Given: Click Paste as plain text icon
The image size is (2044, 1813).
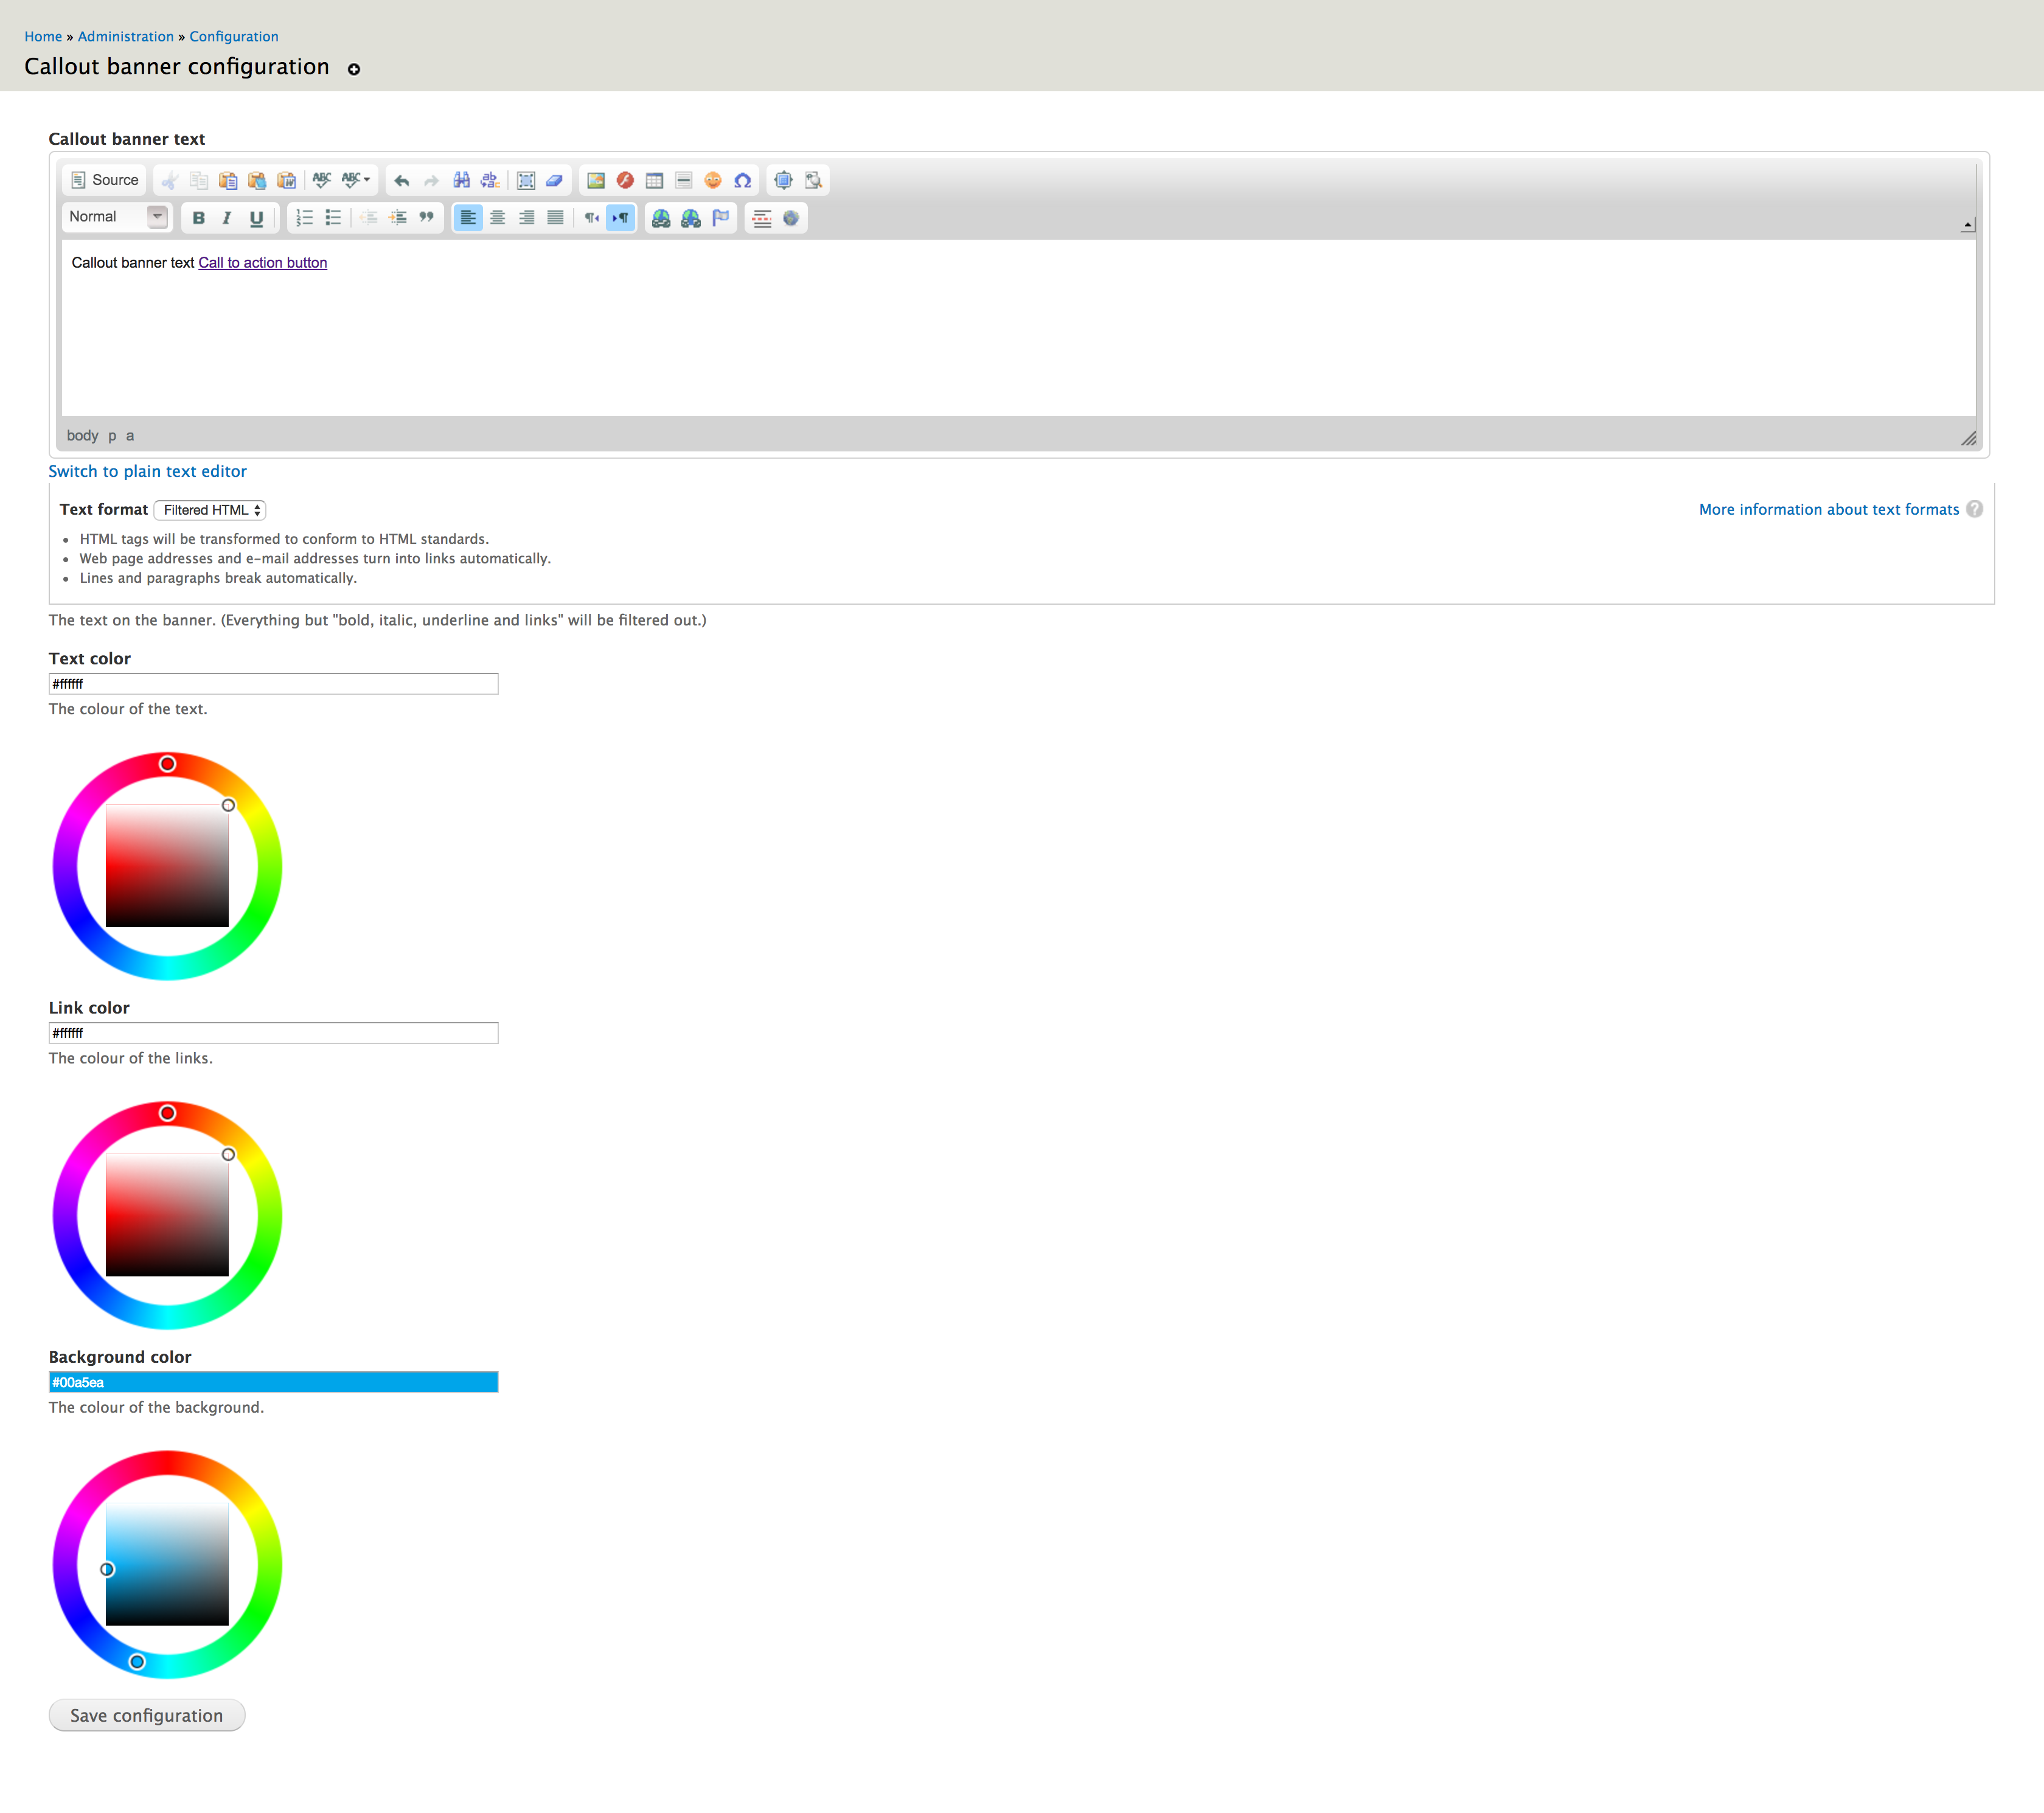Looking at the screenshot, I should coord(257,180).
